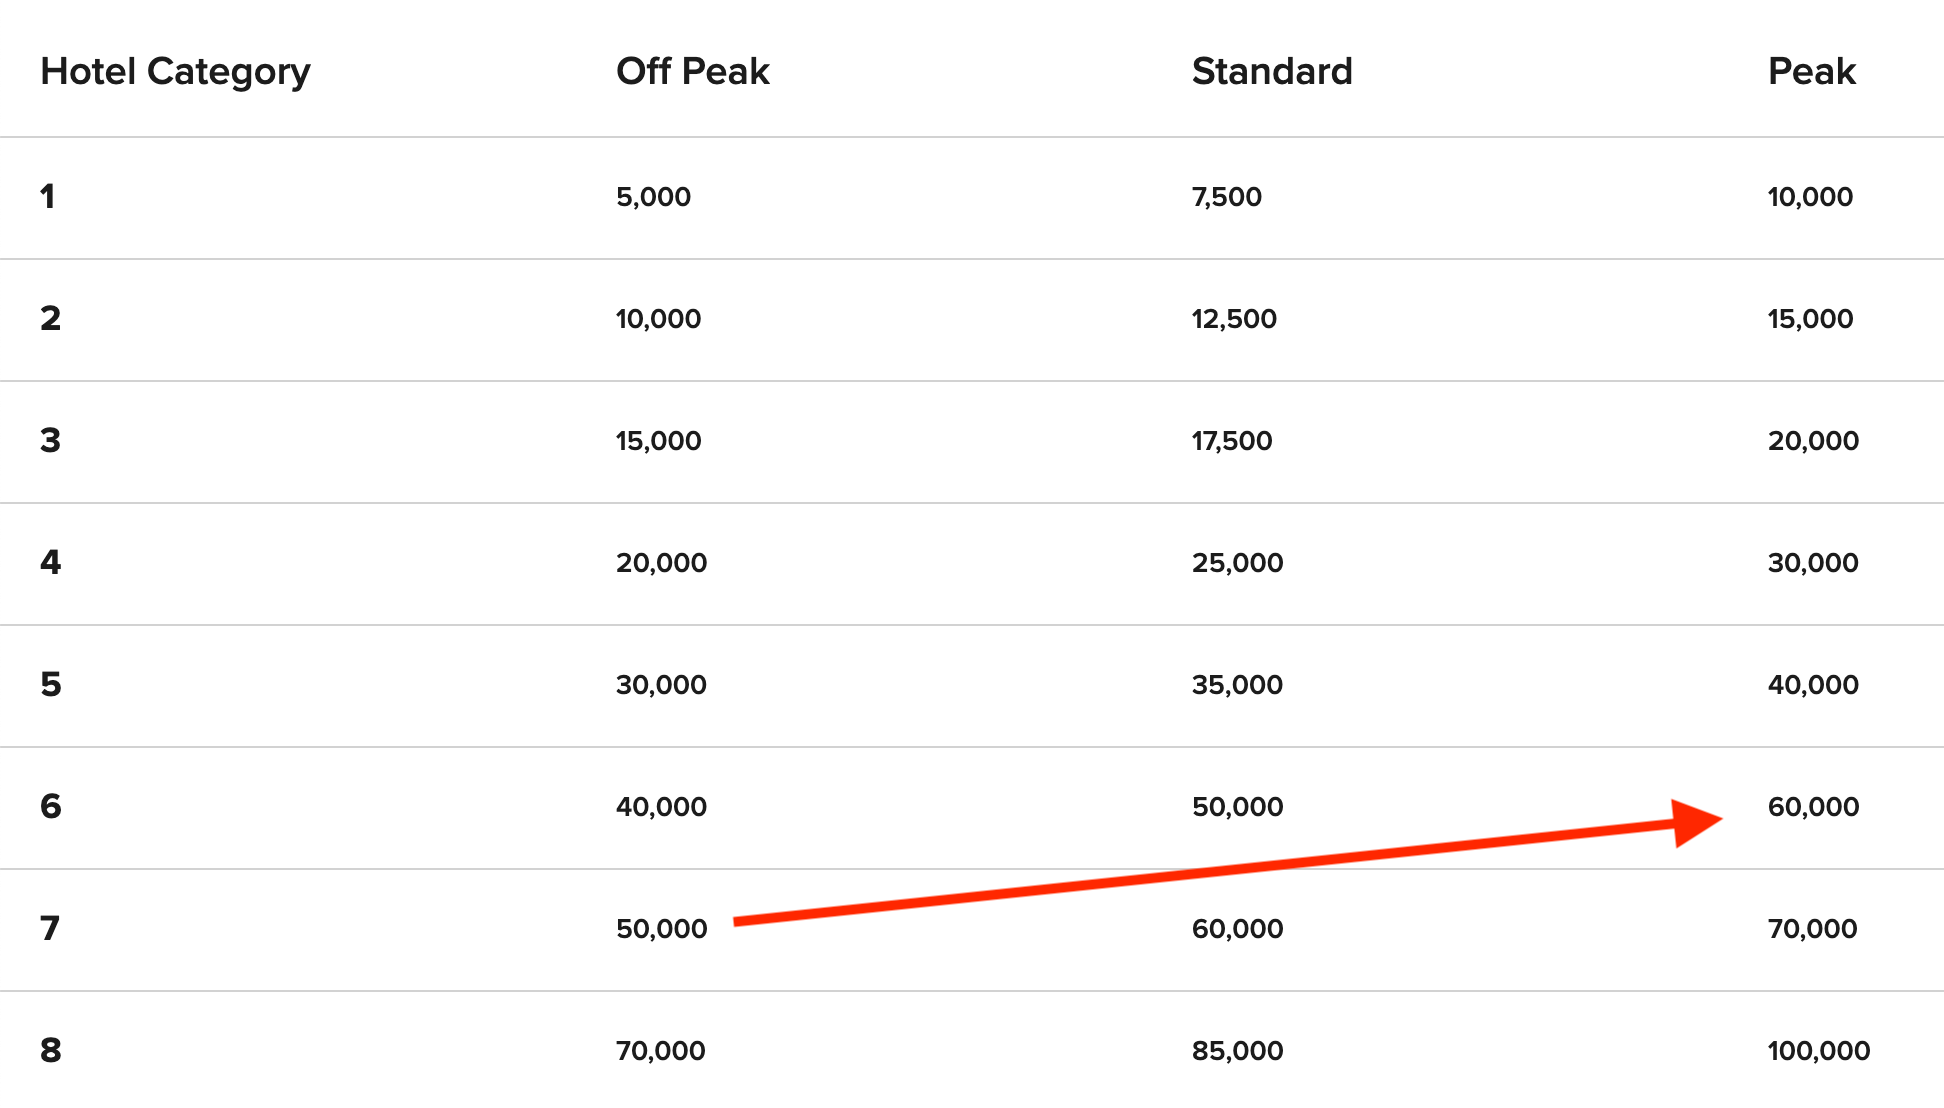Click category 4 Peak value 30,000

click(1813, 563)
